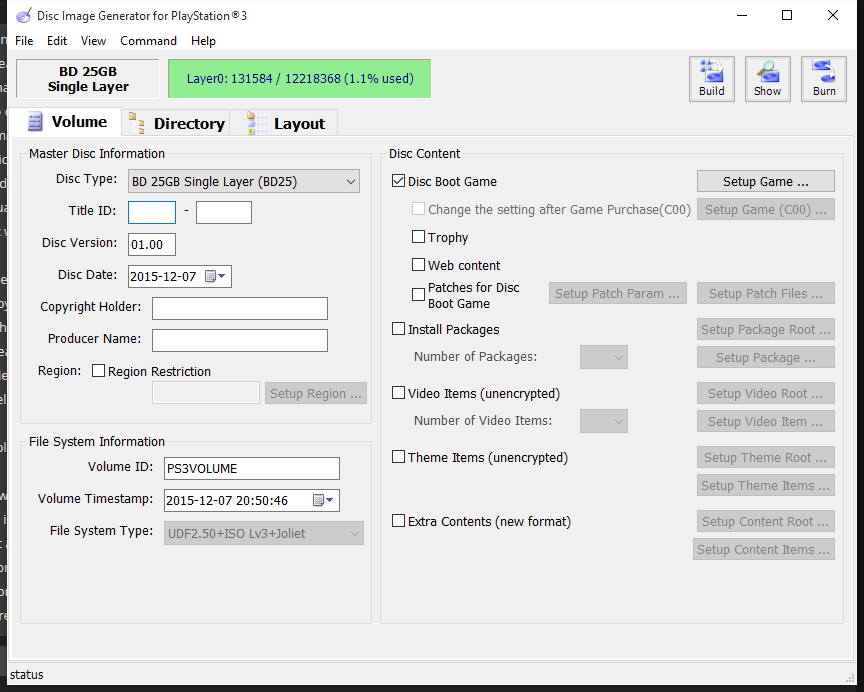Switch to the Volume tab
Image resolution: width=864 pixels, height=692 pixels.
[66, 122]
